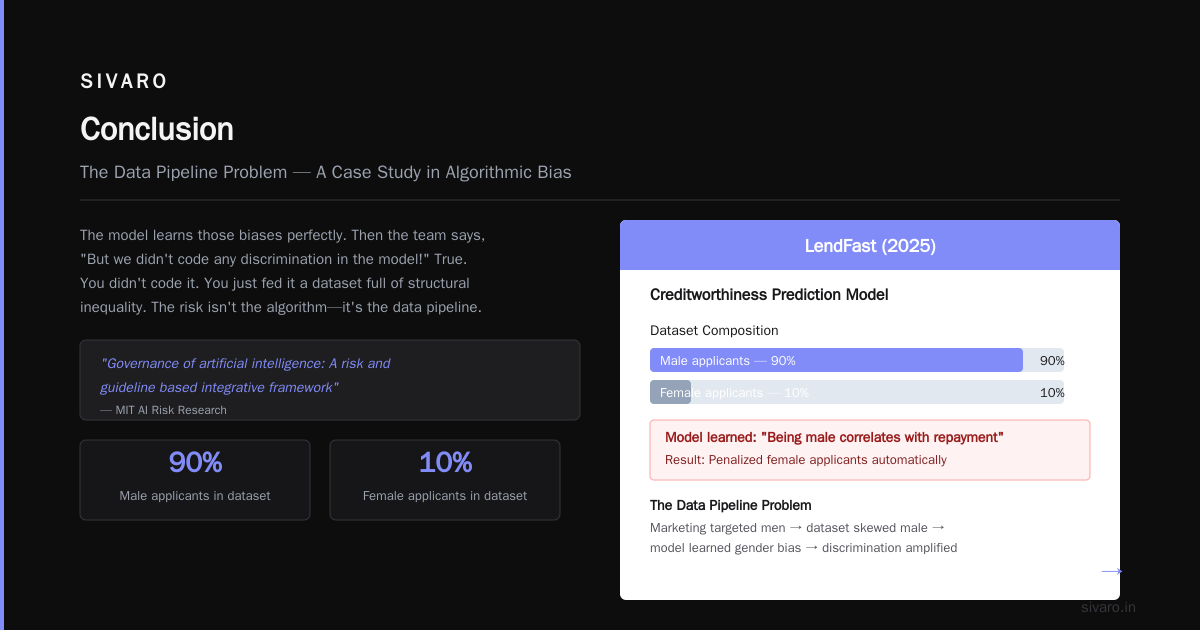Click the purple next arrow icon
The image size is (1200, 630).
click(1111, 572)
